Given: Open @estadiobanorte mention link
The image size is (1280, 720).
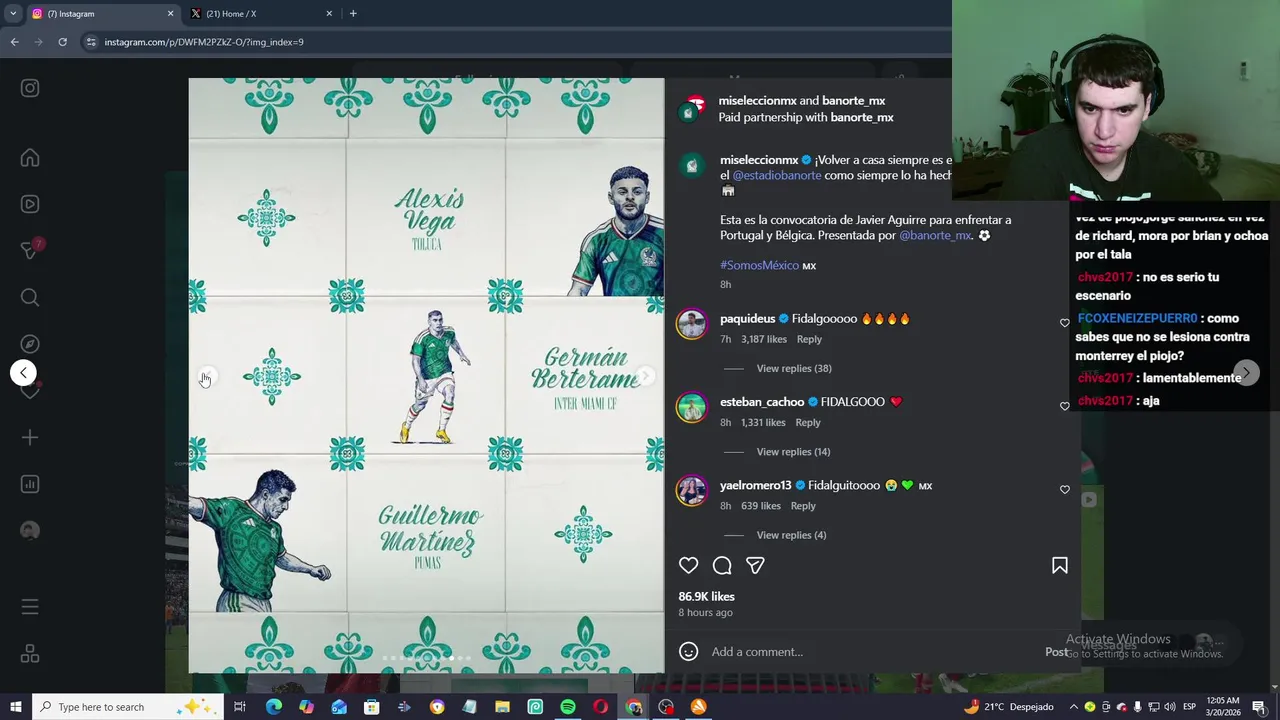Looking at the screenshot, I should (777, 175).
